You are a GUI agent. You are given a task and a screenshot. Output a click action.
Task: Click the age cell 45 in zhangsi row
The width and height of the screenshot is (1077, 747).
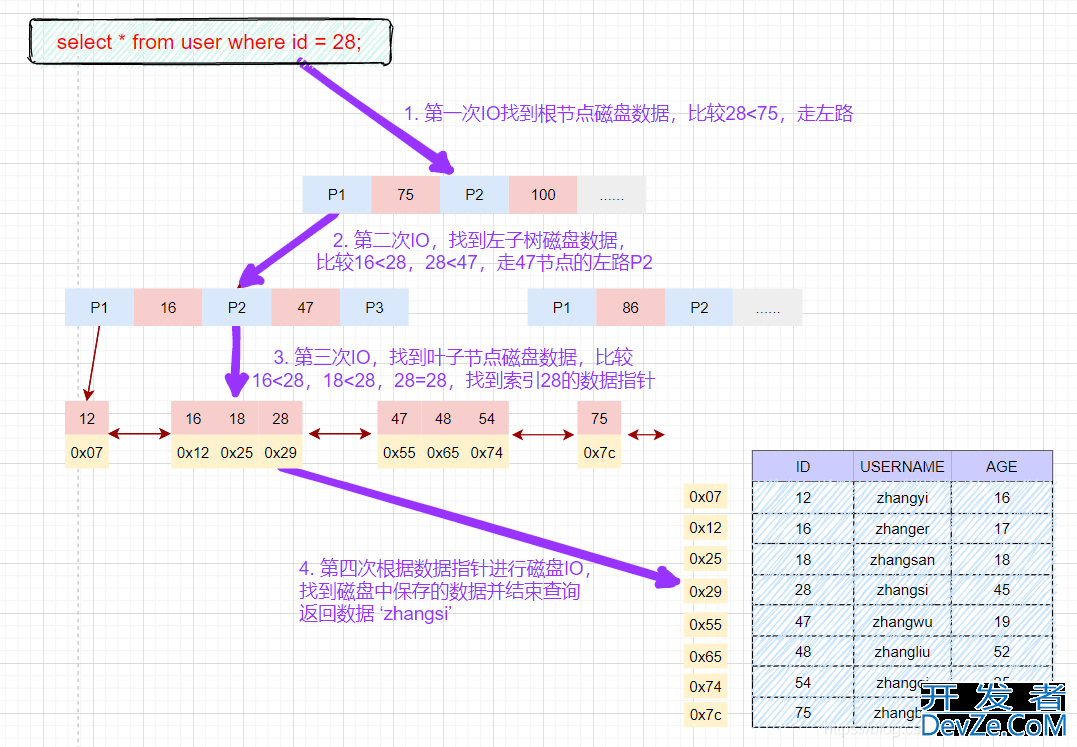(1002, 590)
